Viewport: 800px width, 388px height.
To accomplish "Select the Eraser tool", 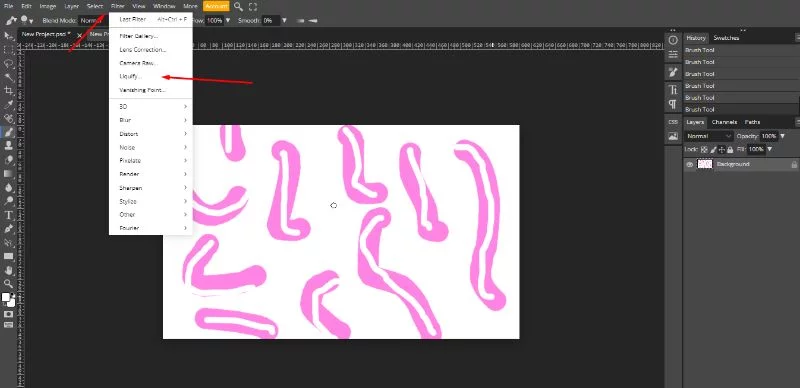I will pyautogui.click(x=9, y=160).
